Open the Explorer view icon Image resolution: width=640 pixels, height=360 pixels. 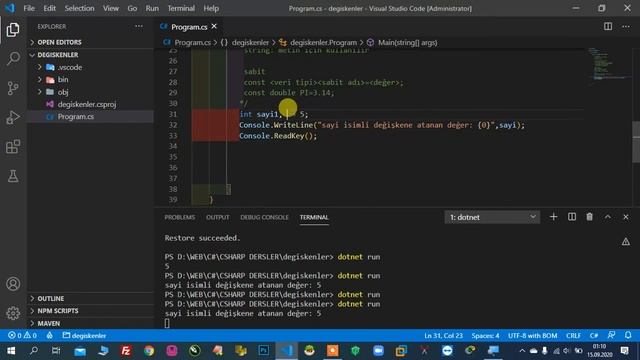pyautogui.click(x=13, y=29)
